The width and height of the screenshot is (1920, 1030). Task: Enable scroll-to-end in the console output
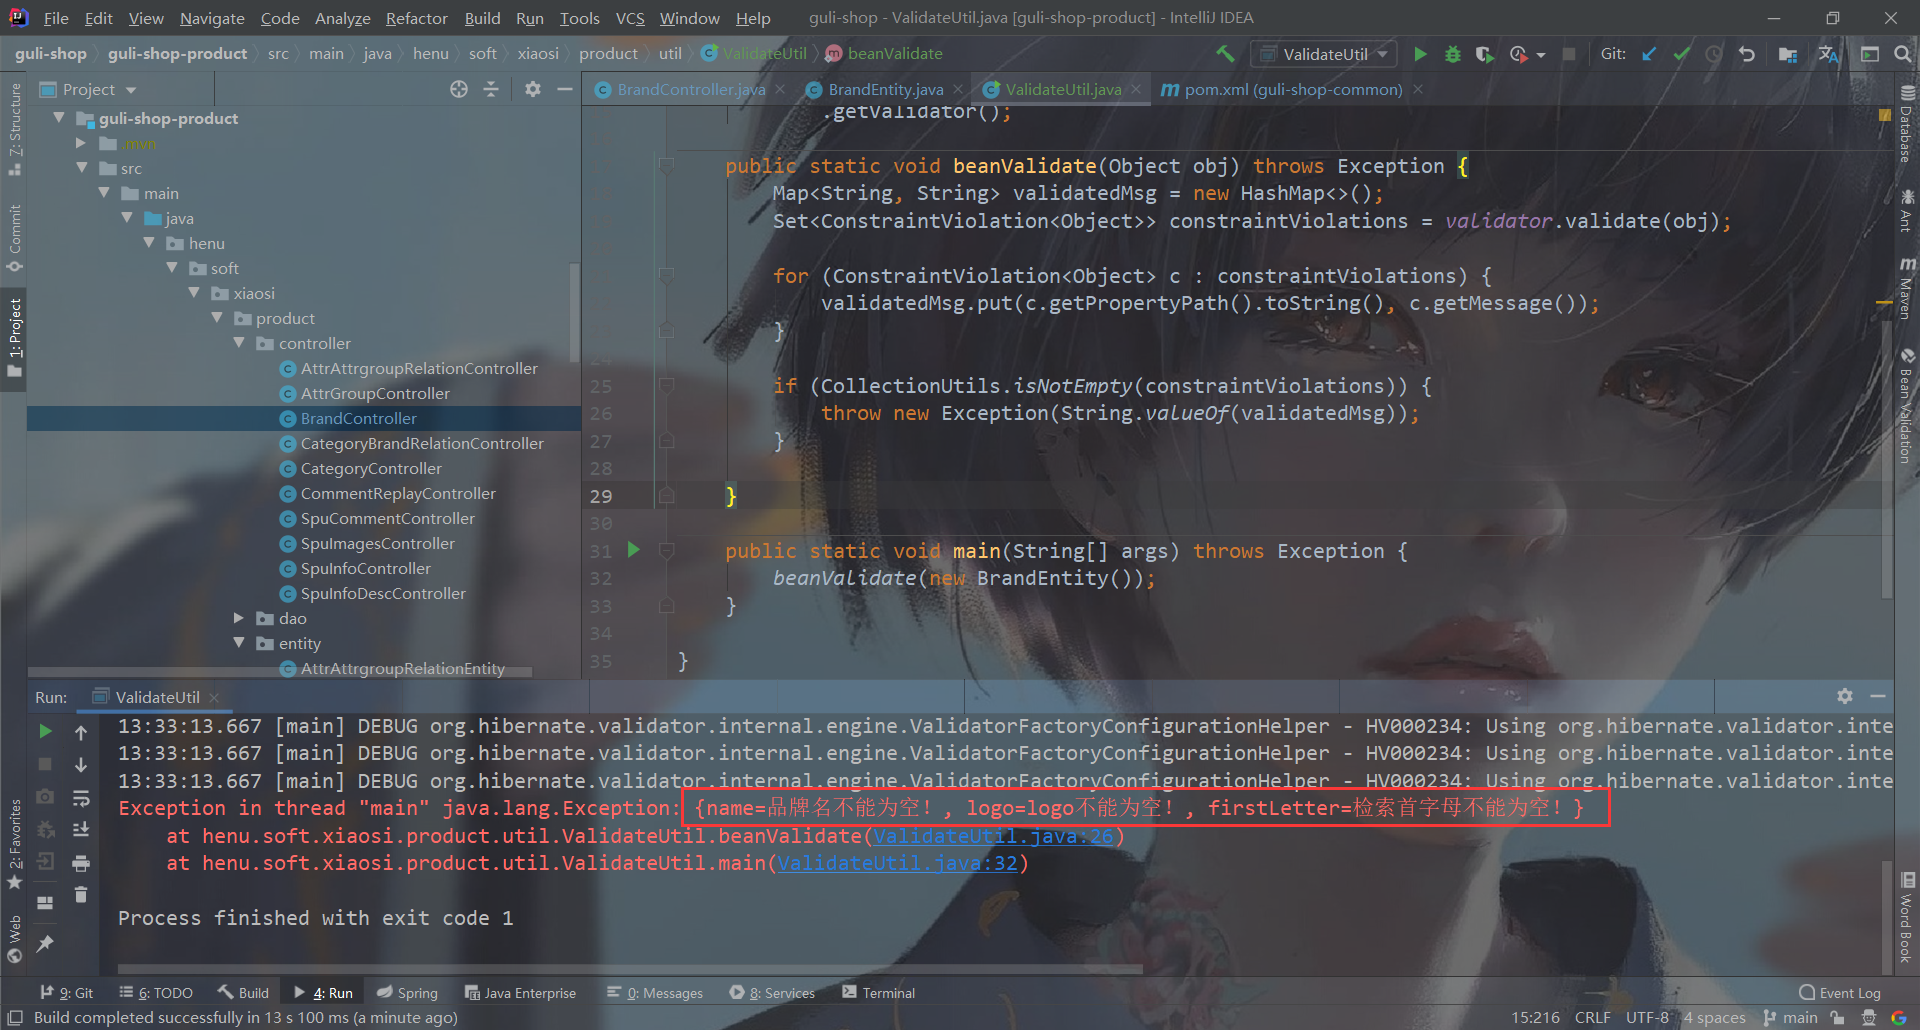pyautogui.click(x=81, y=830)
